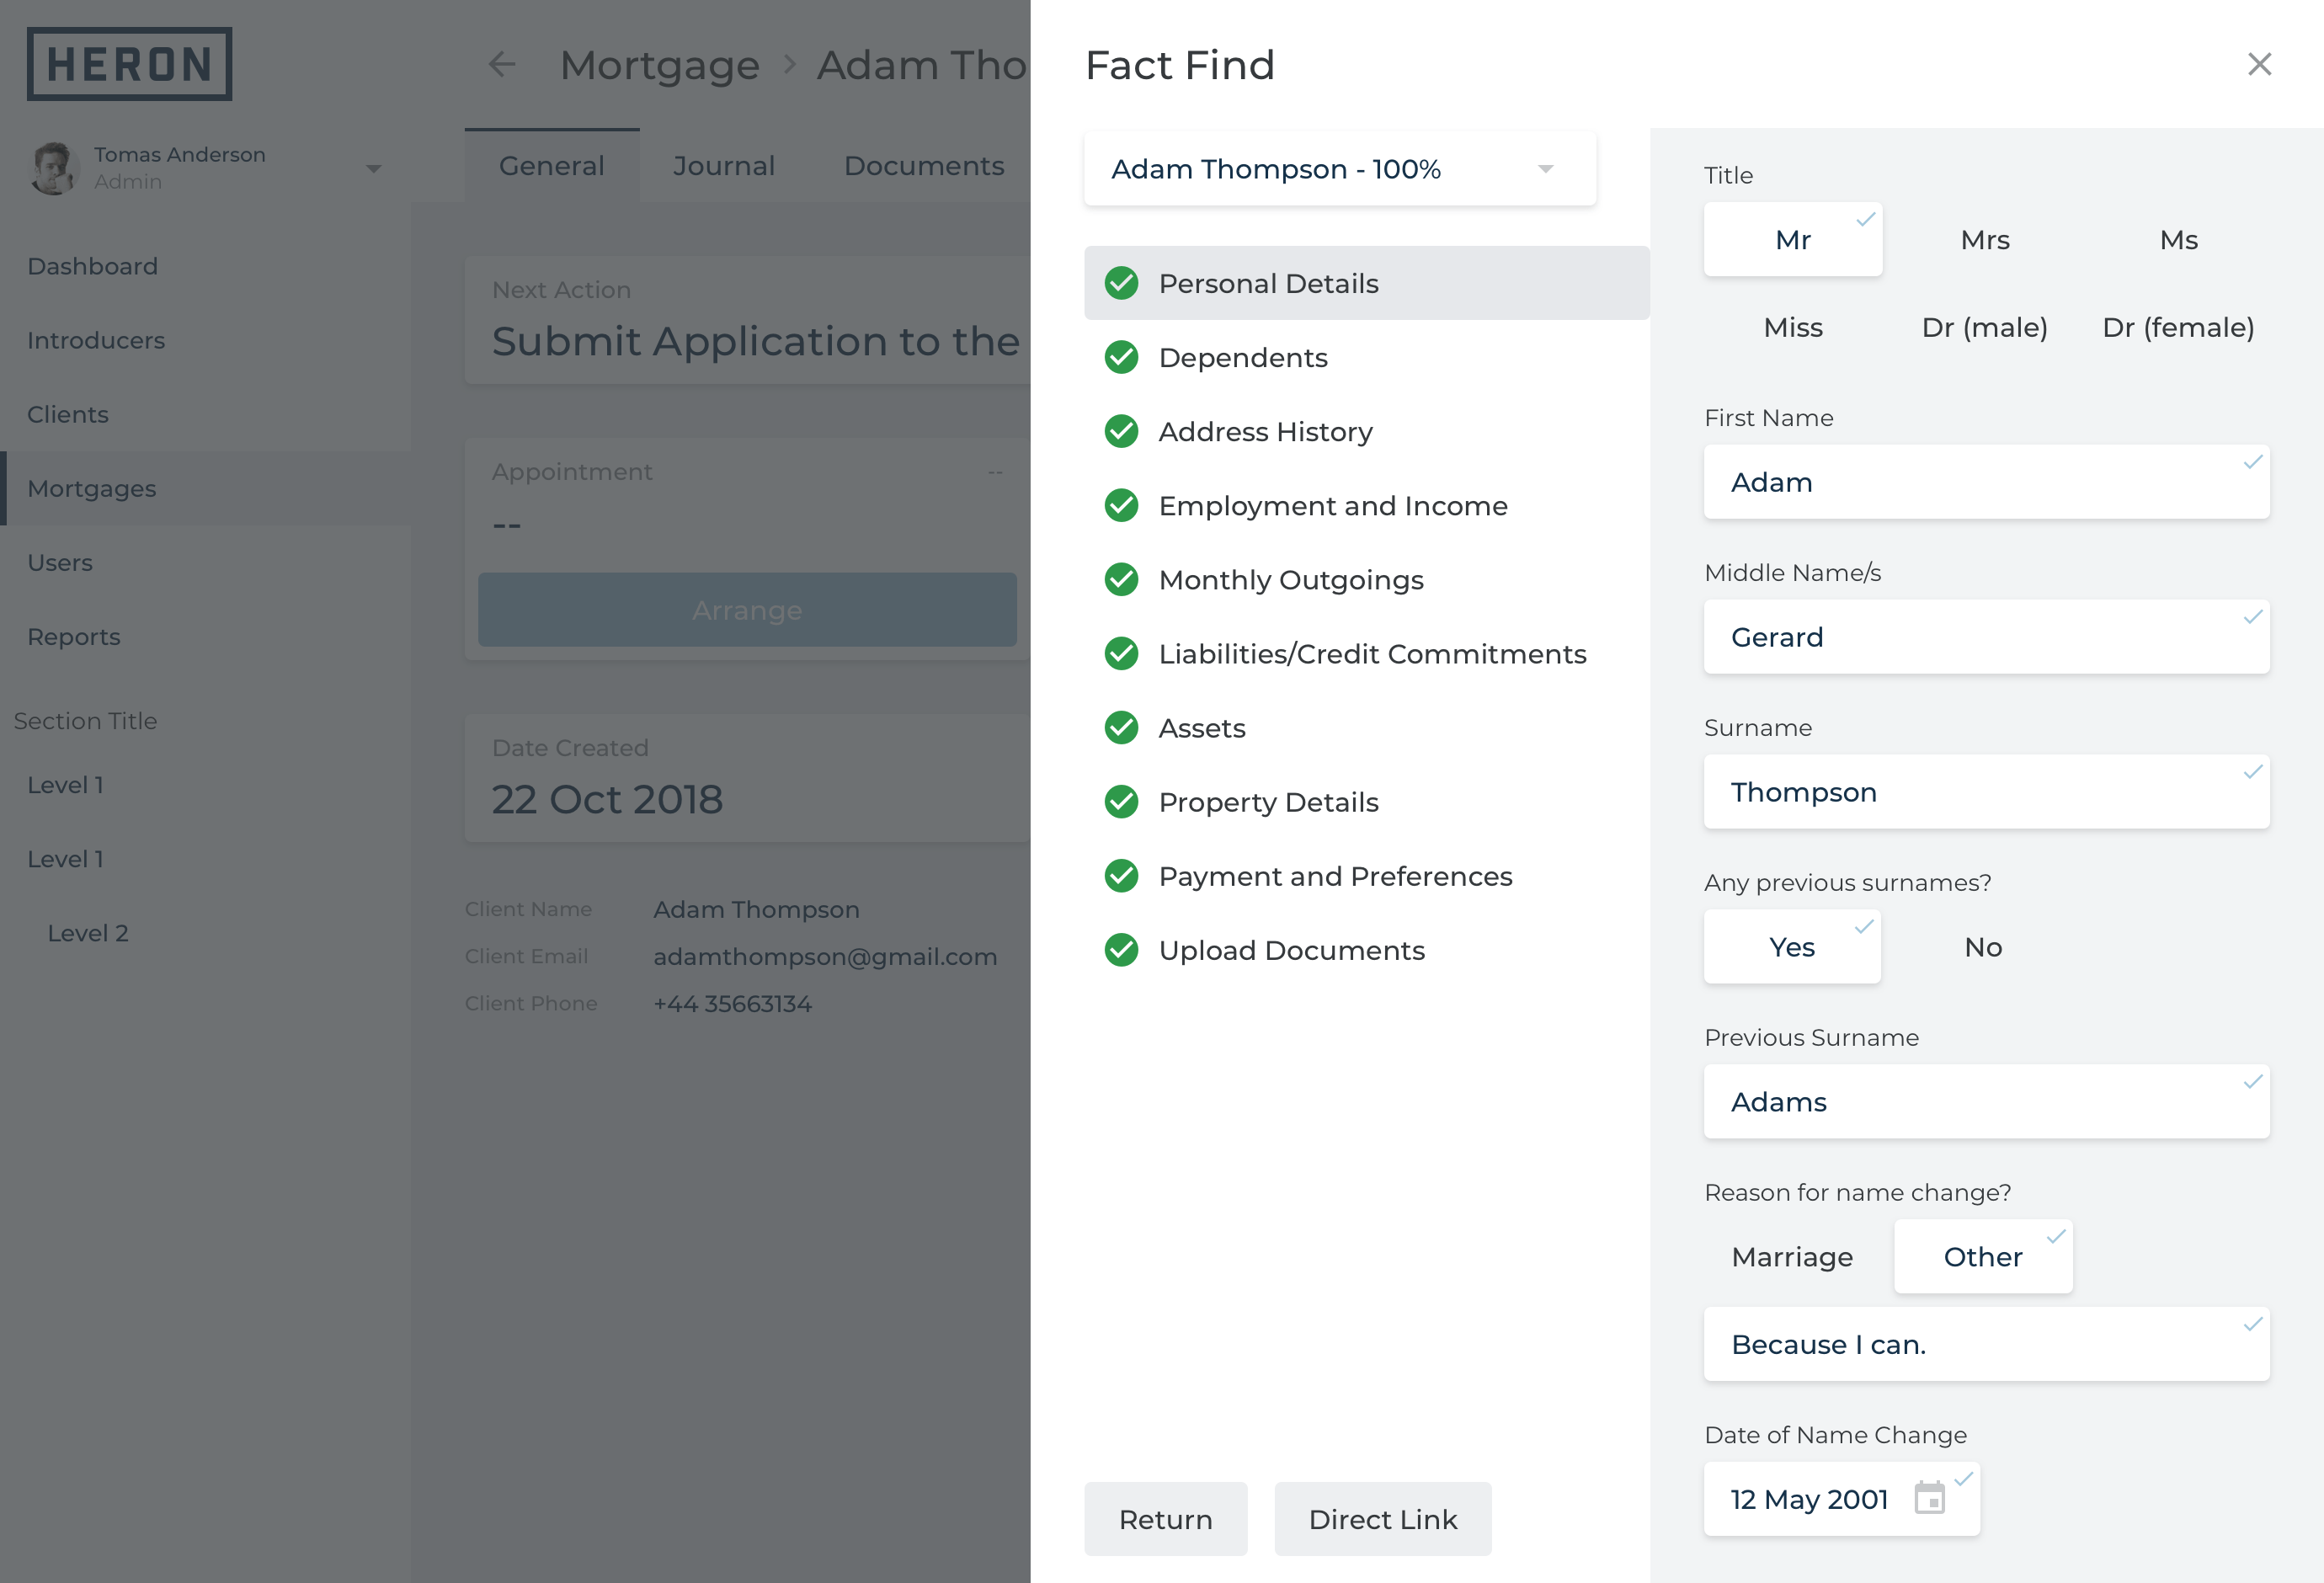Click the Arrange appointment button
Image resolution: width=2324 pixels, height=1583 pixels.
click(747, 609)
